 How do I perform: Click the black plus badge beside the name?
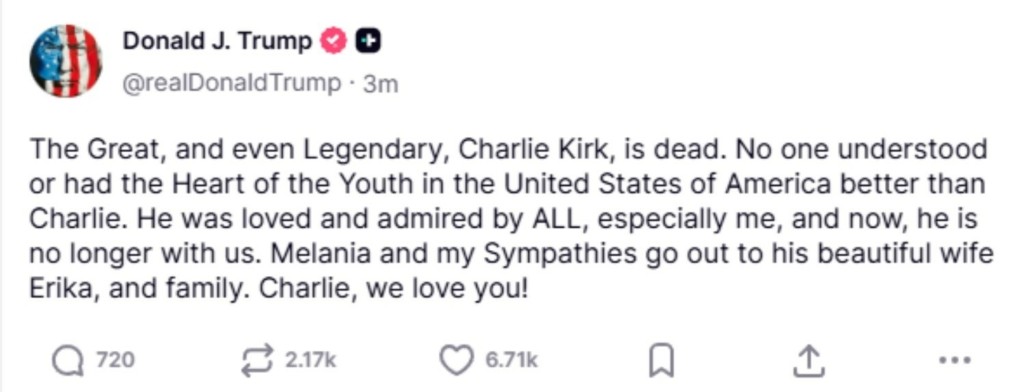click(368, 42)
